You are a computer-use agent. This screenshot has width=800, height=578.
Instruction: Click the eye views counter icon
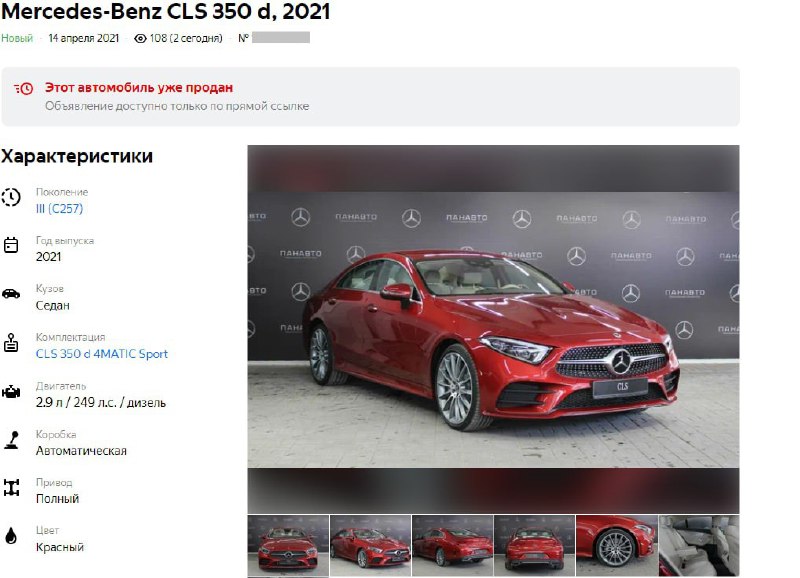[140, 38]
